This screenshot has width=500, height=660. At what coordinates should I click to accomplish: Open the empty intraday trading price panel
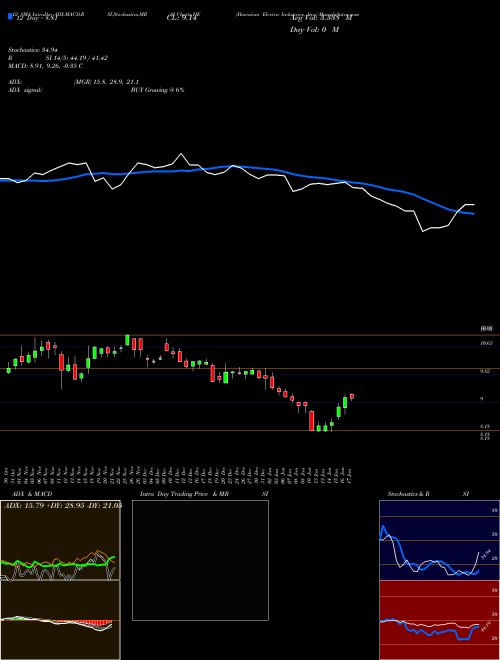(x=200, y=560)
